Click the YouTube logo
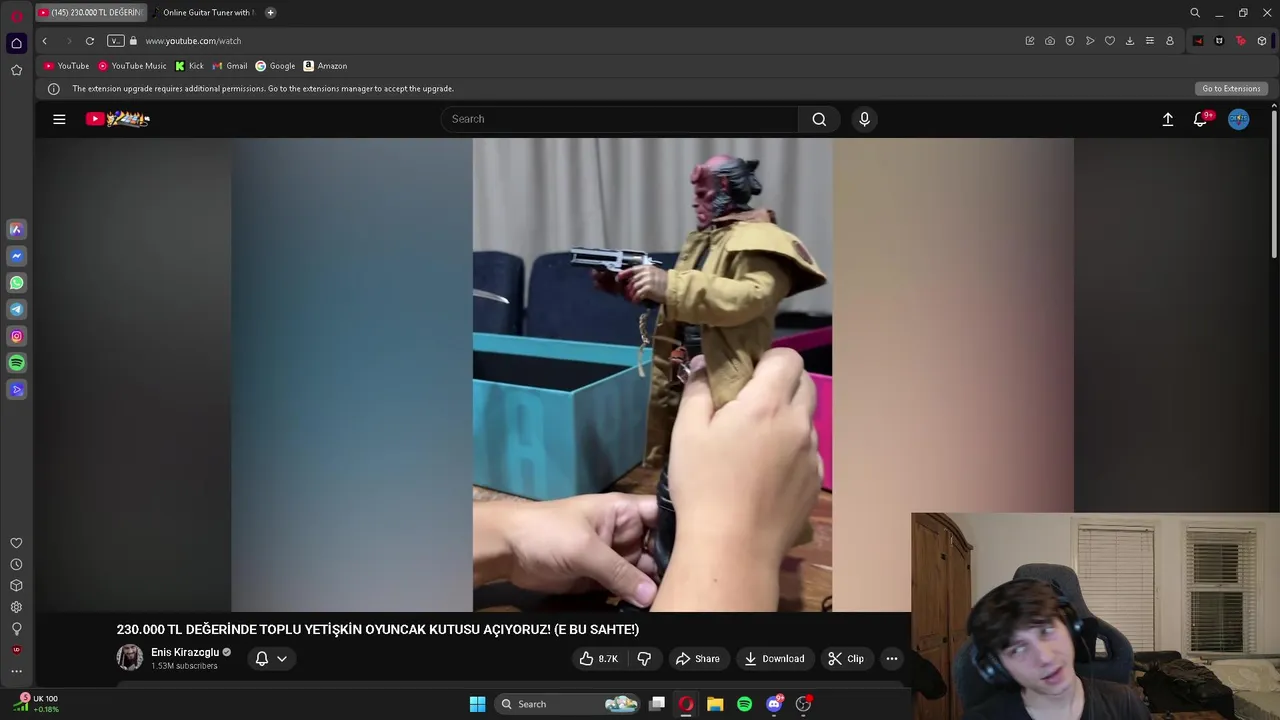The height and width of the screenshot is (720, 1280). (117, 119)
